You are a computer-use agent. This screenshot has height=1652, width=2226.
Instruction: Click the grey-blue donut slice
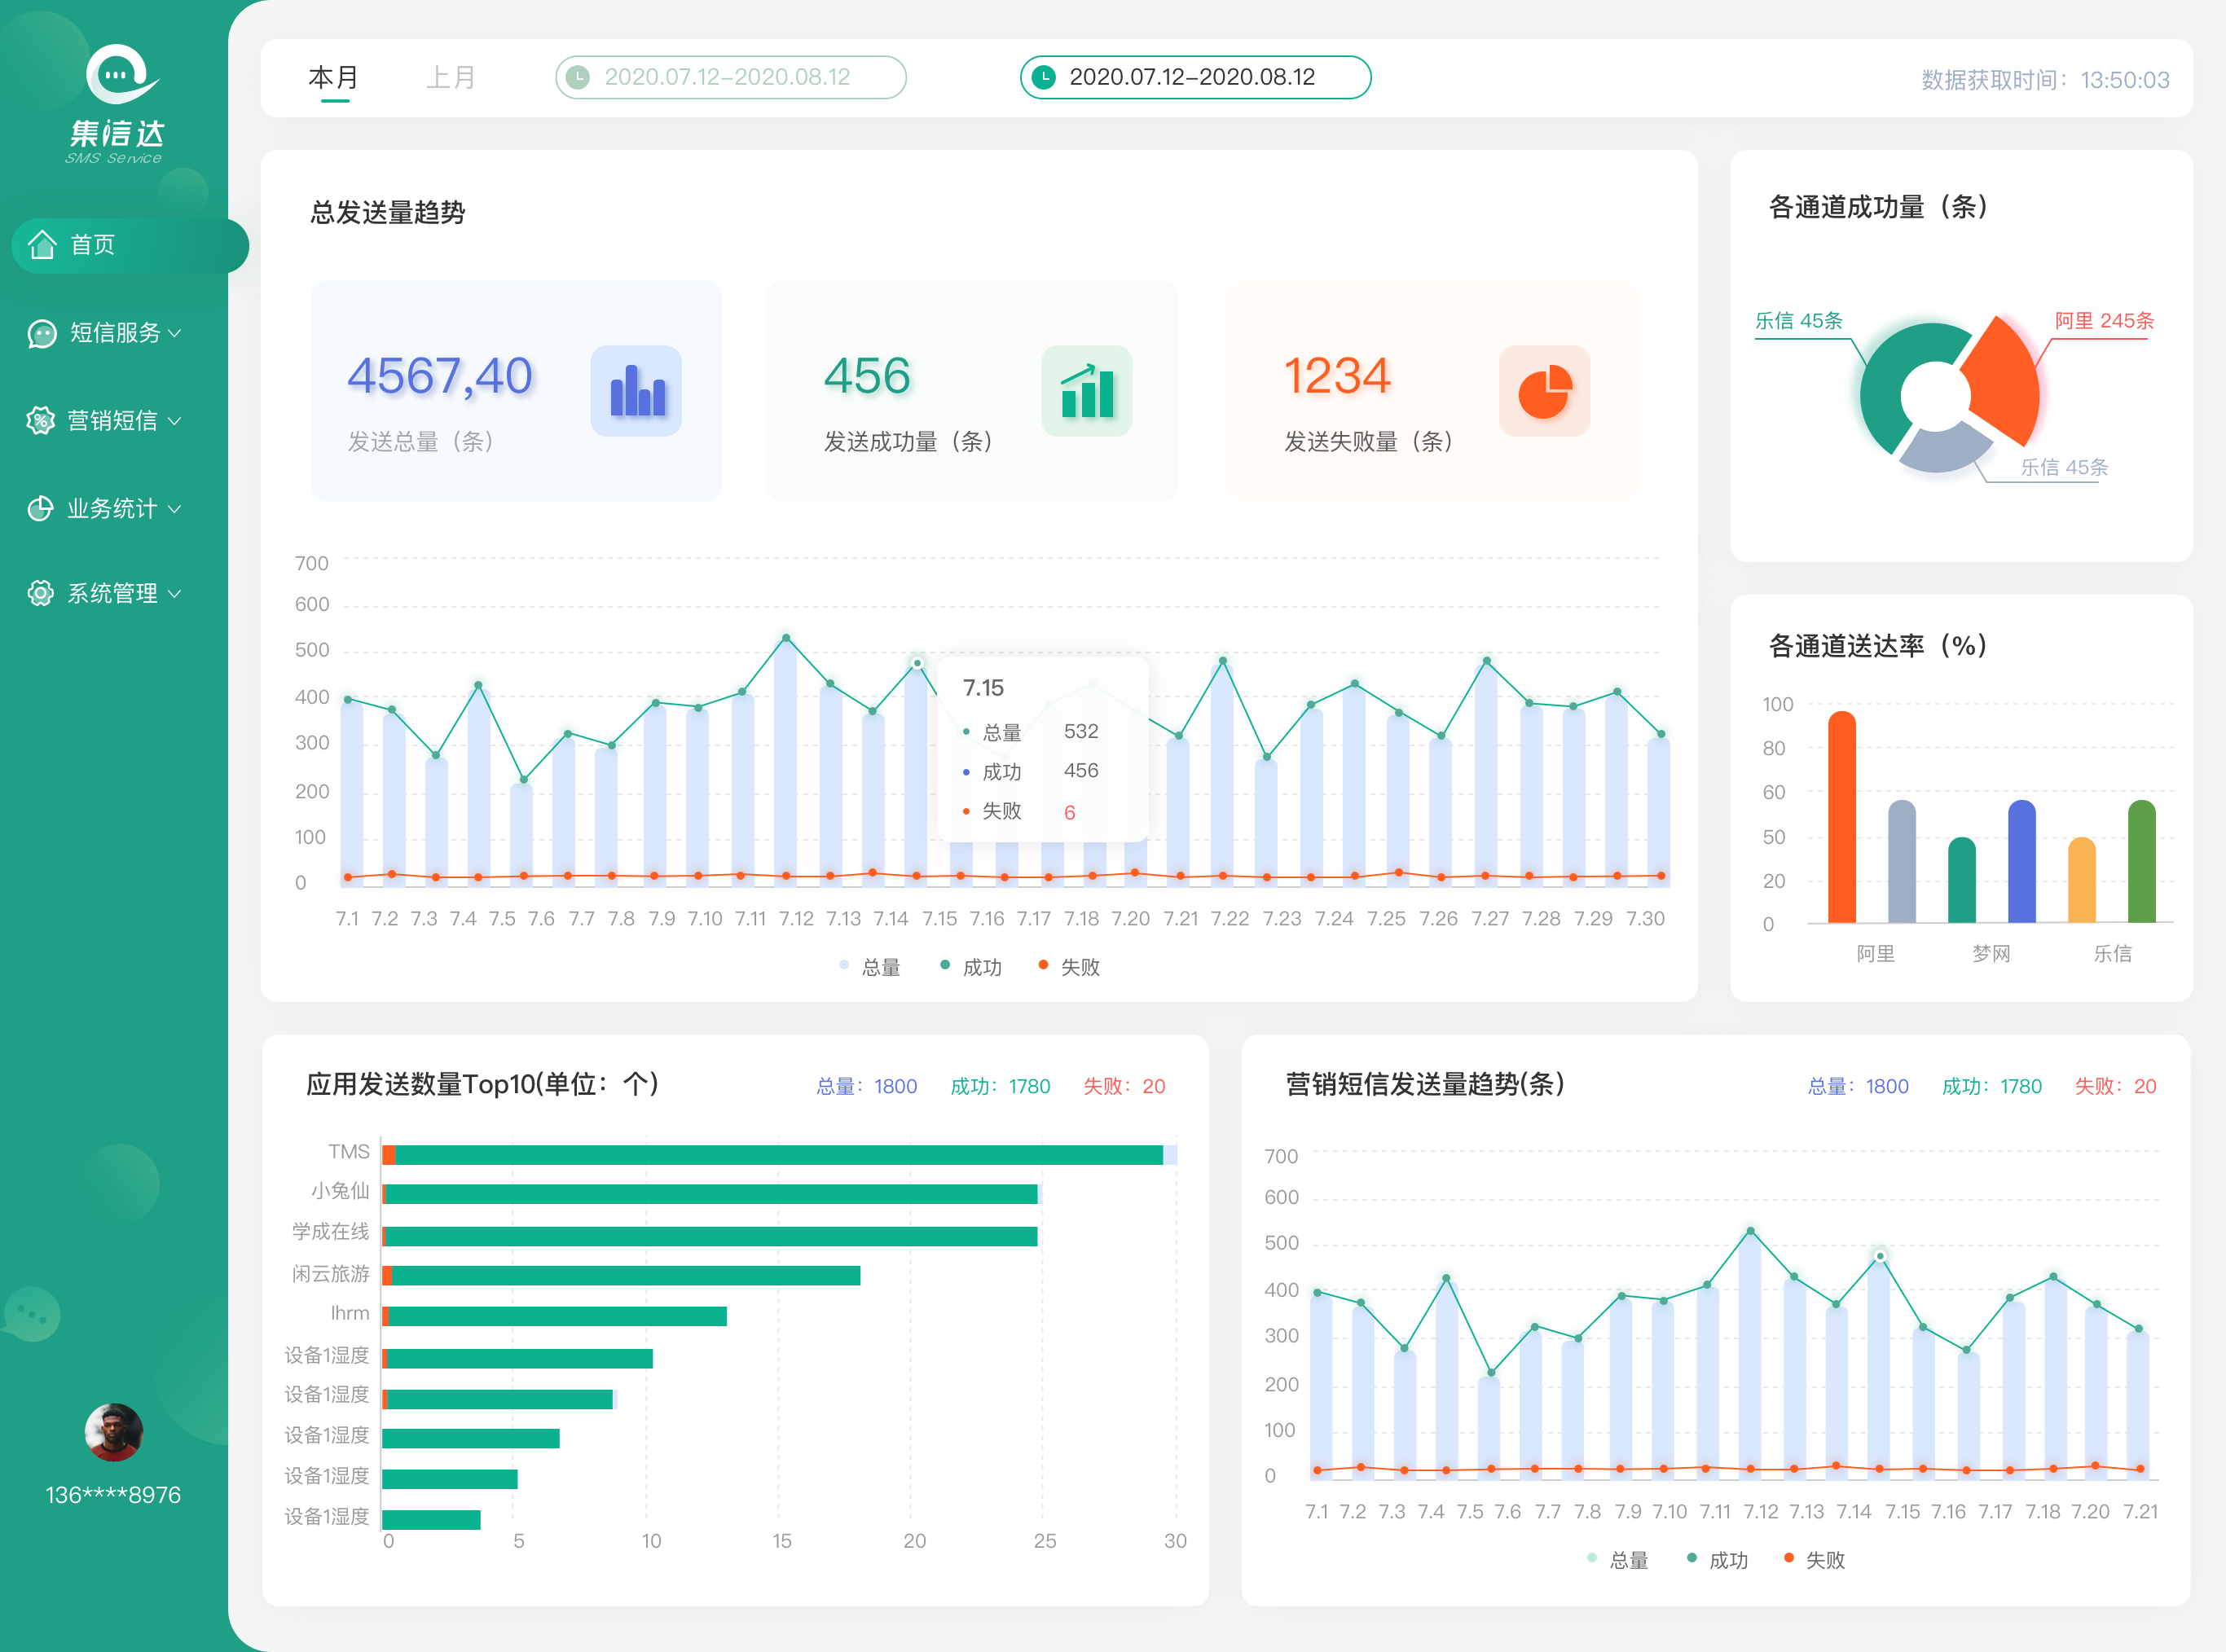[1945, 450]
